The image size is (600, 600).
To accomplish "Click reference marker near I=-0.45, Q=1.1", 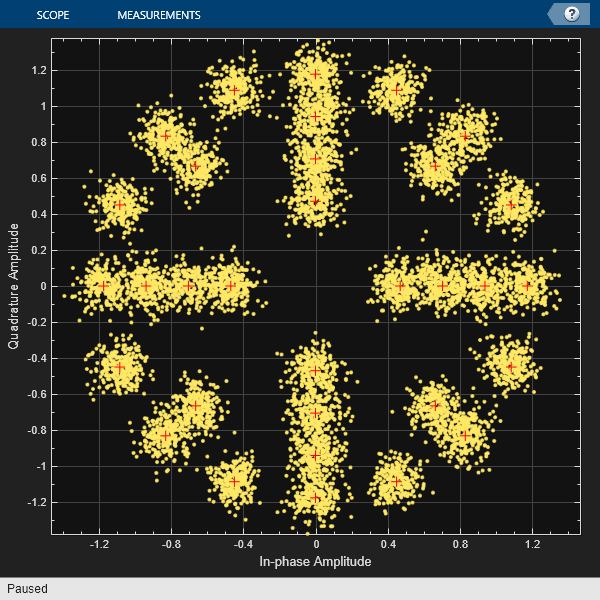I will [x=235, y=90].
